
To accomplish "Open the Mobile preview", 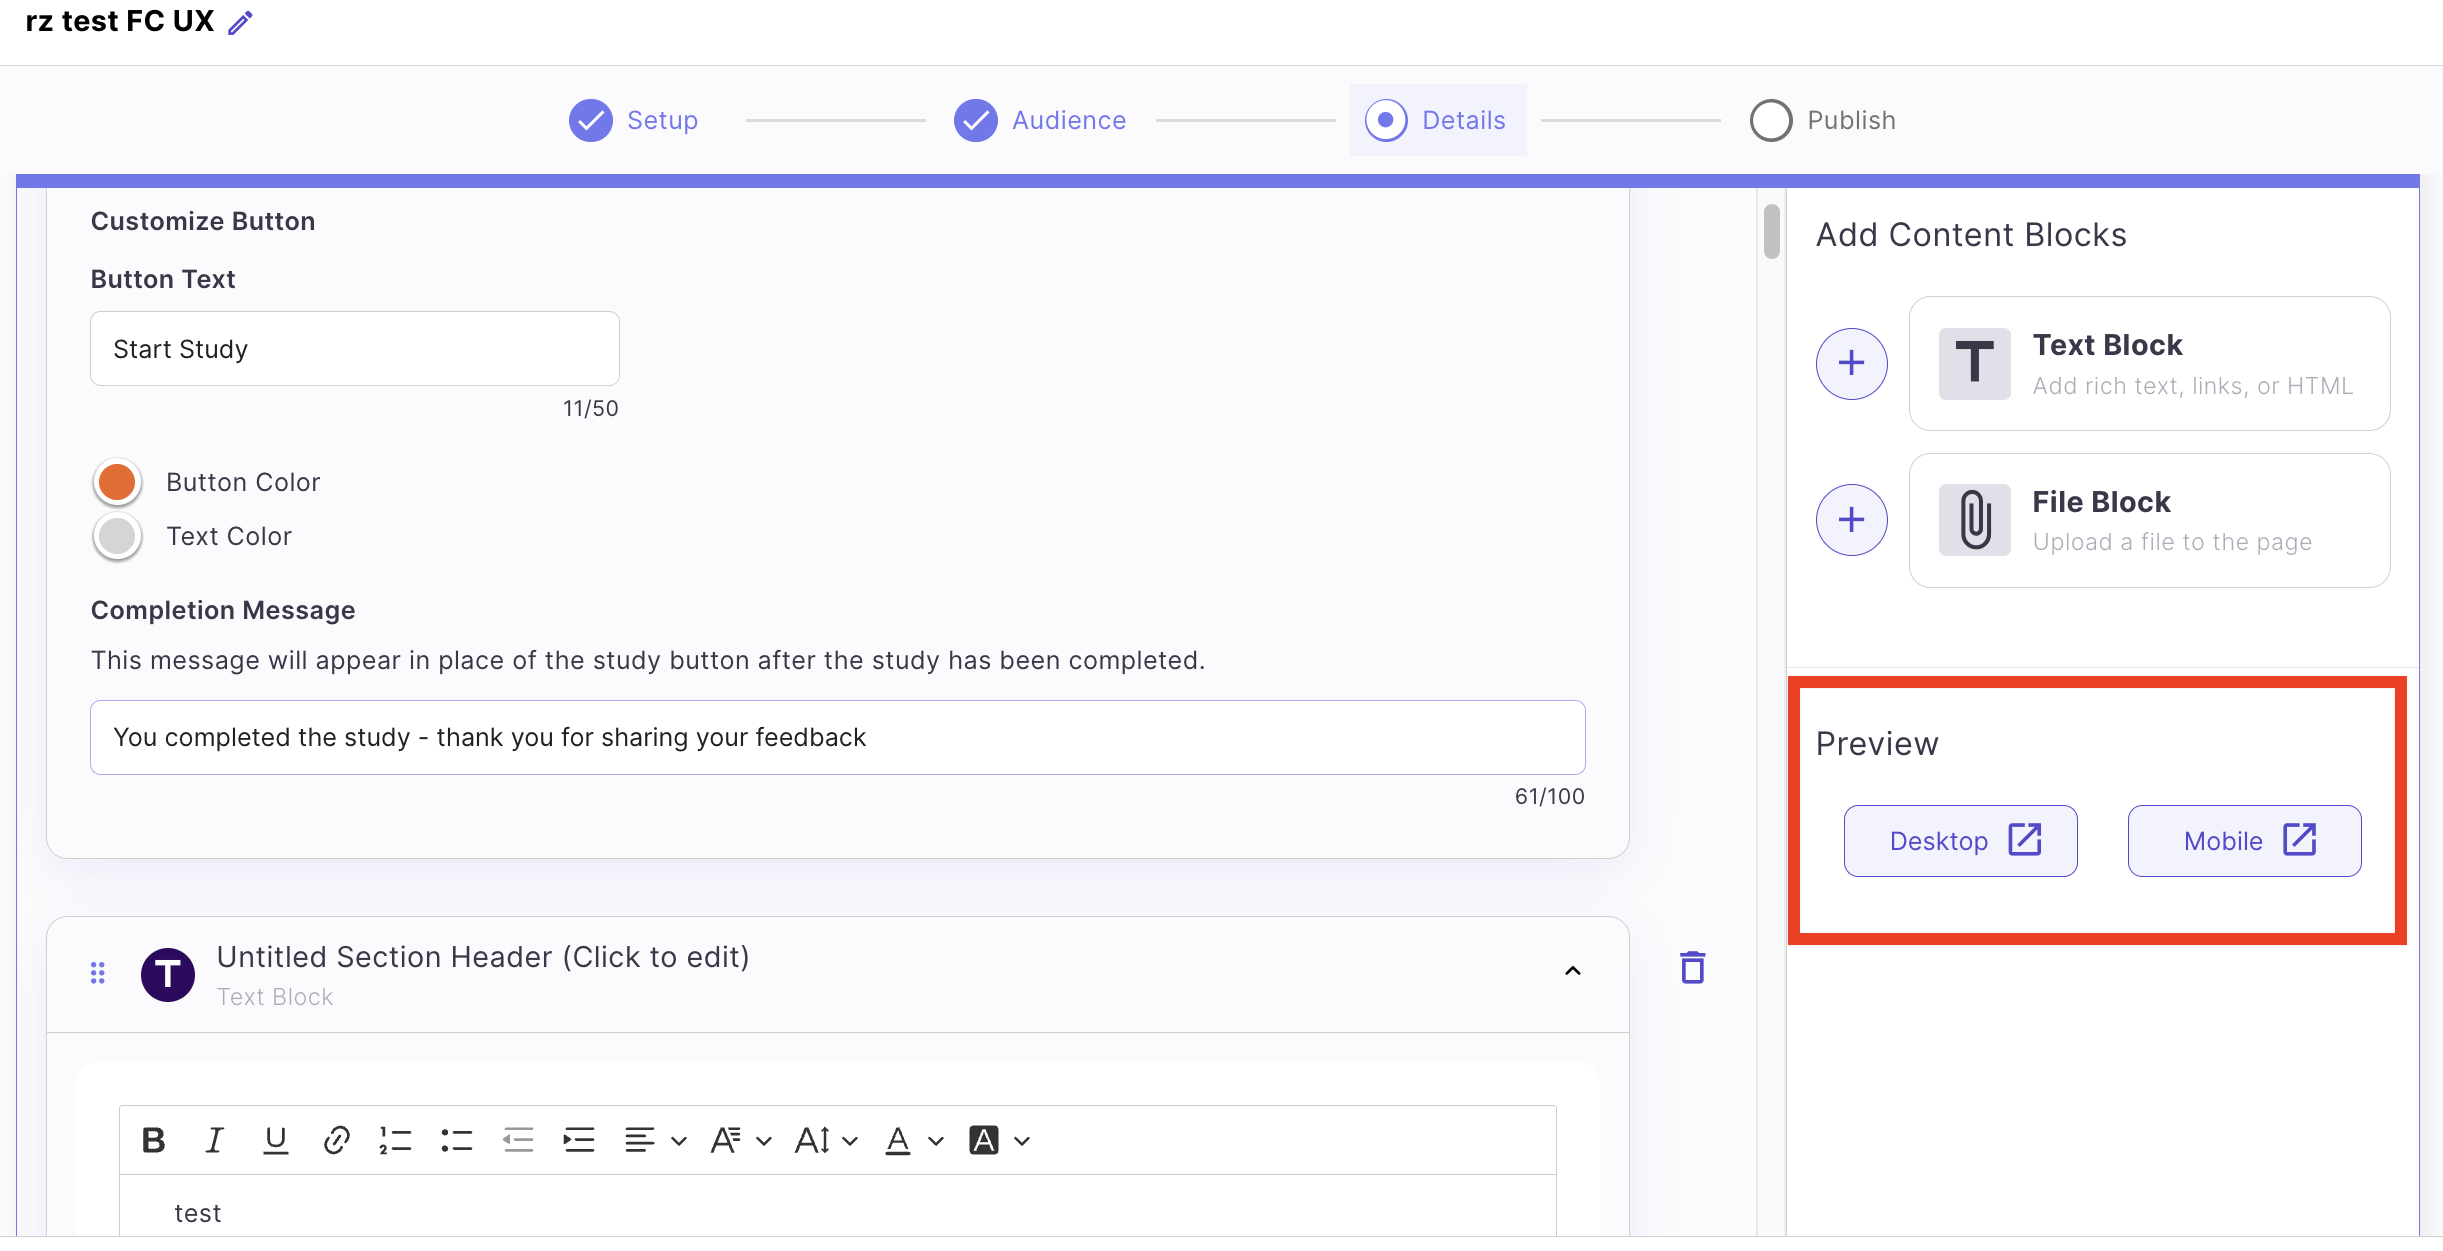I will point(2242,840).
